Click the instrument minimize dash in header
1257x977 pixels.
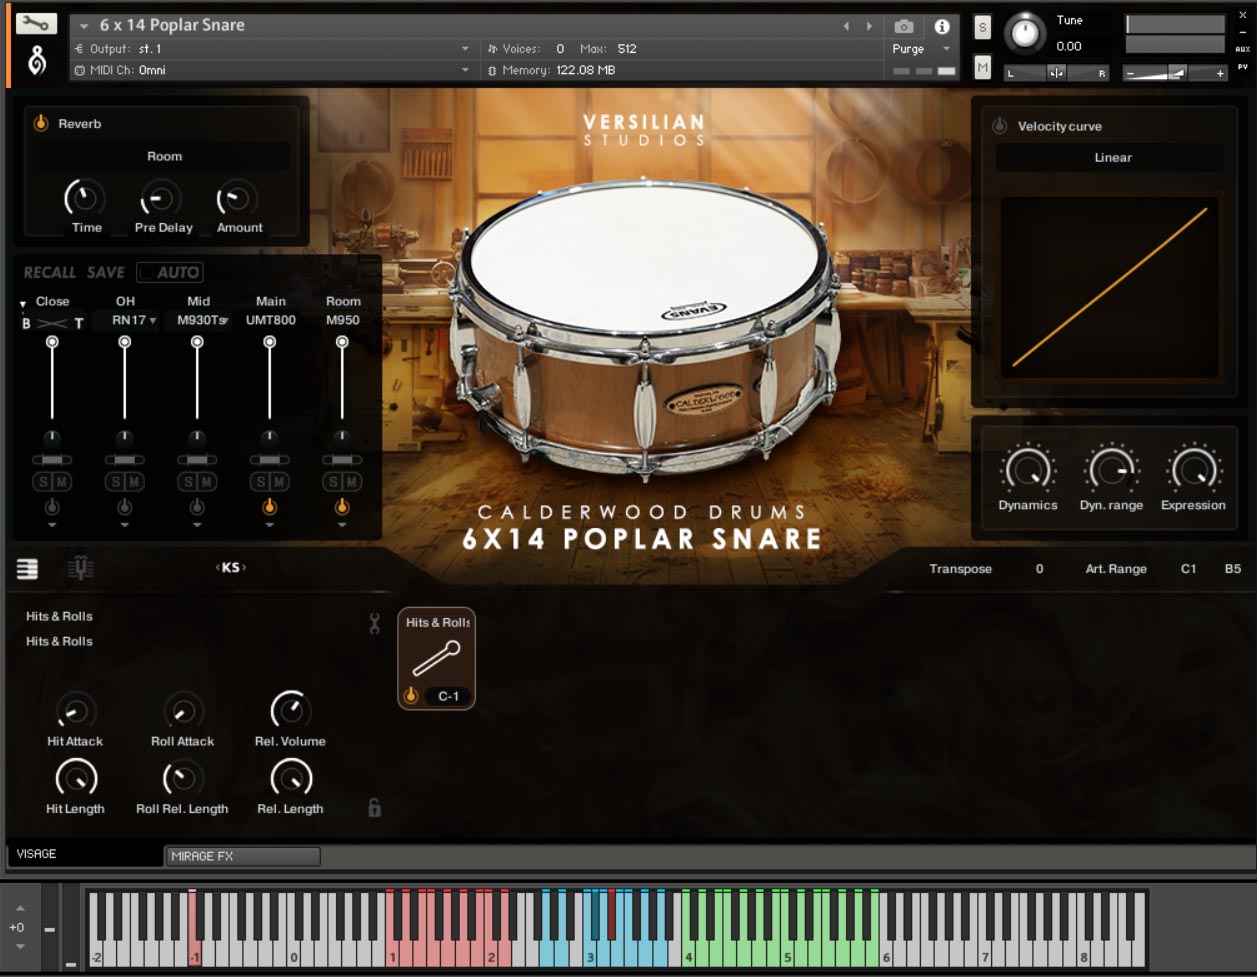click(x=1242, y=32)
